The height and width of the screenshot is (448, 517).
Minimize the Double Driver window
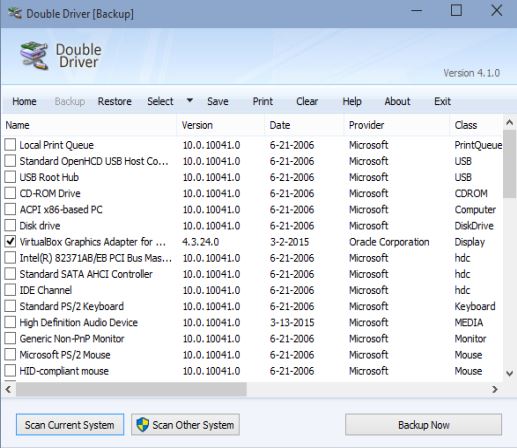coord(416,11)
